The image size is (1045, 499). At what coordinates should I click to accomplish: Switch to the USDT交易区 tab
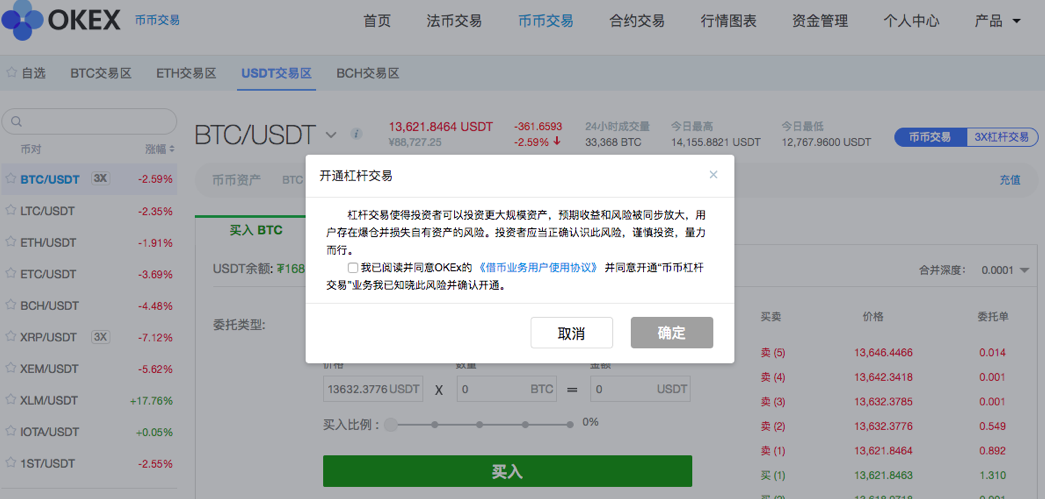[277, 73]
